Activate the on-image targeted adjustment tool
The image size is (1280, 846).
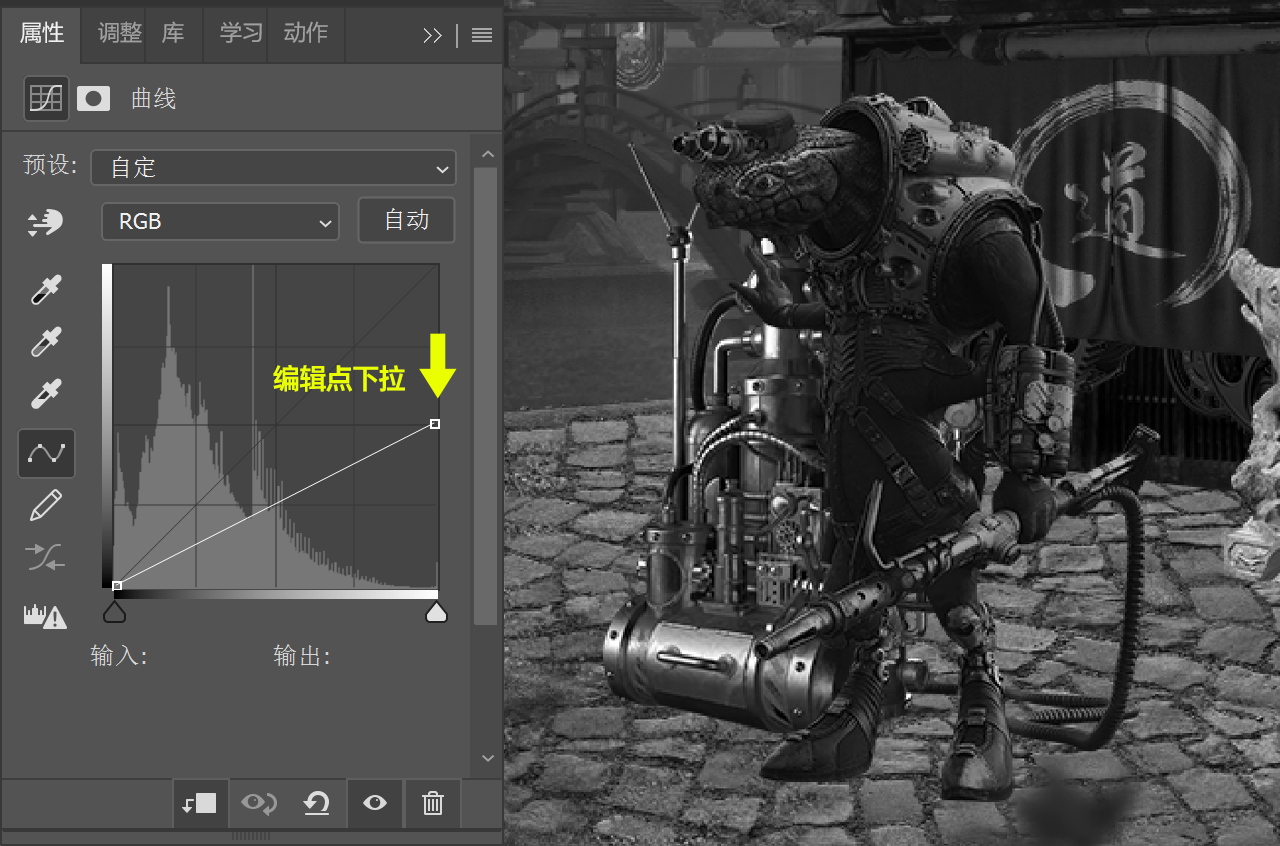point(45,223)
